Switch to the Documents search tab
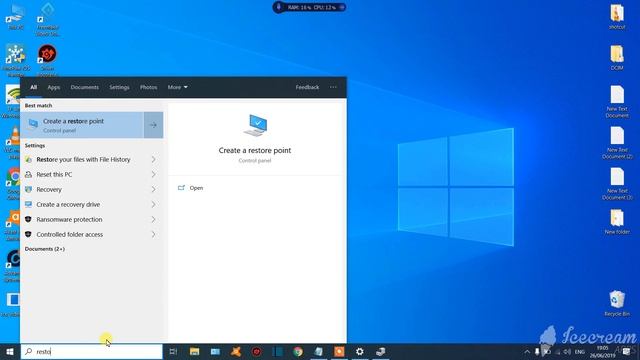The image size is (640, 360). 84,87
